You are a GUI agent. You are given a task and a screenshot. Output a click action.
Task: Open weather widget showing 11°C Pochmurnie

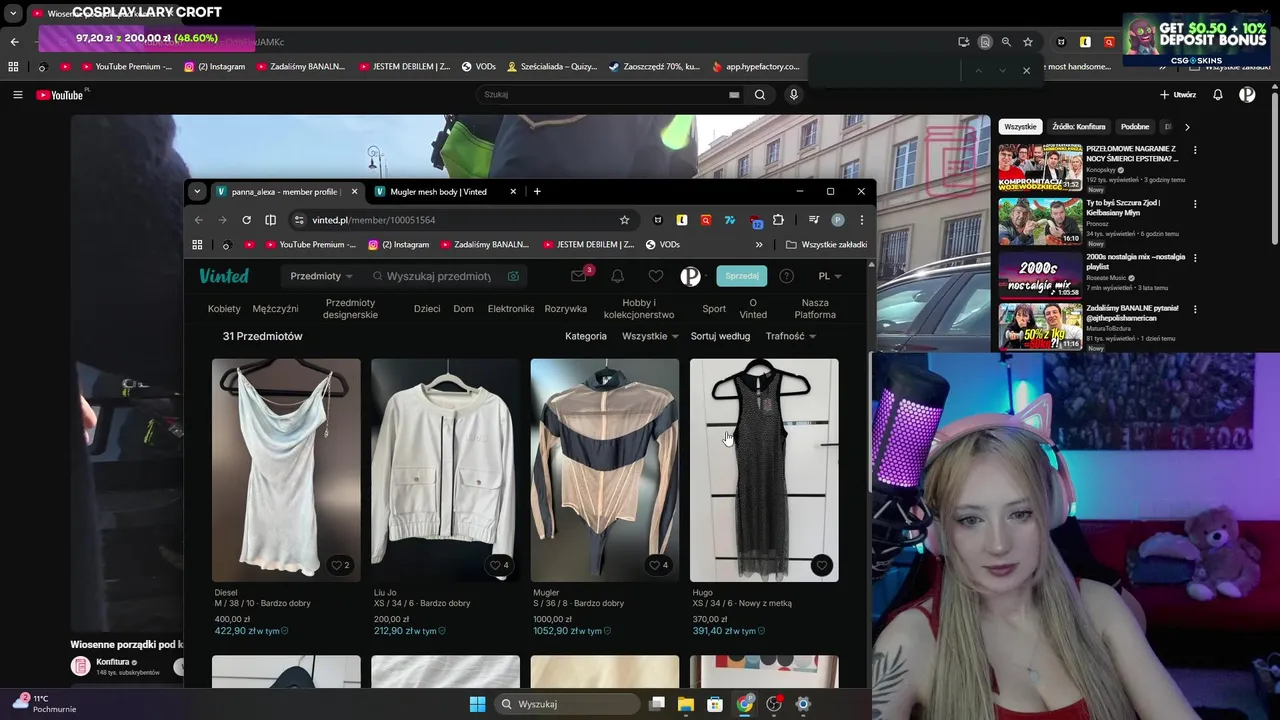(43, 704)
